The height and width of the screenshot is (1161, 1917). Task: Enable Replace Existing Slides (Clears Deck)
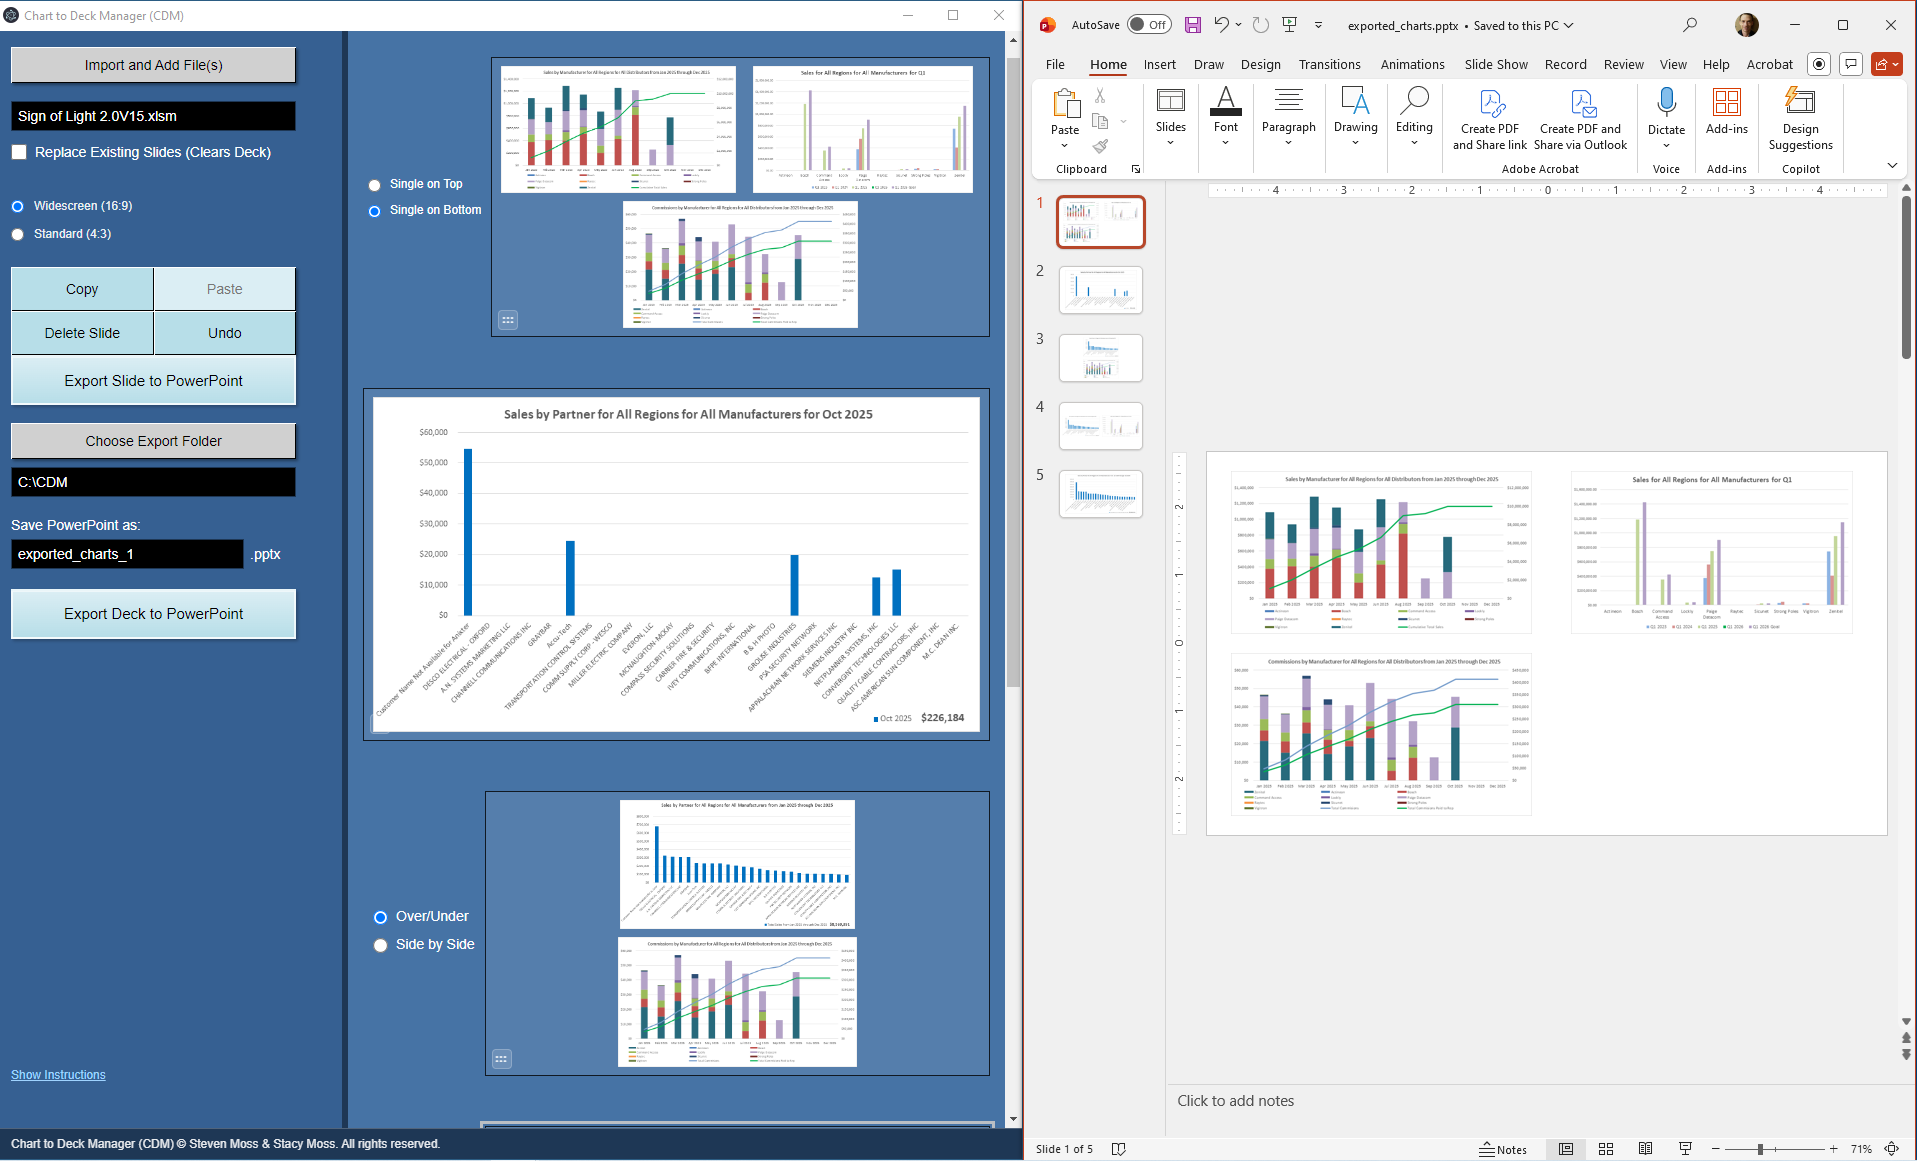18,152
